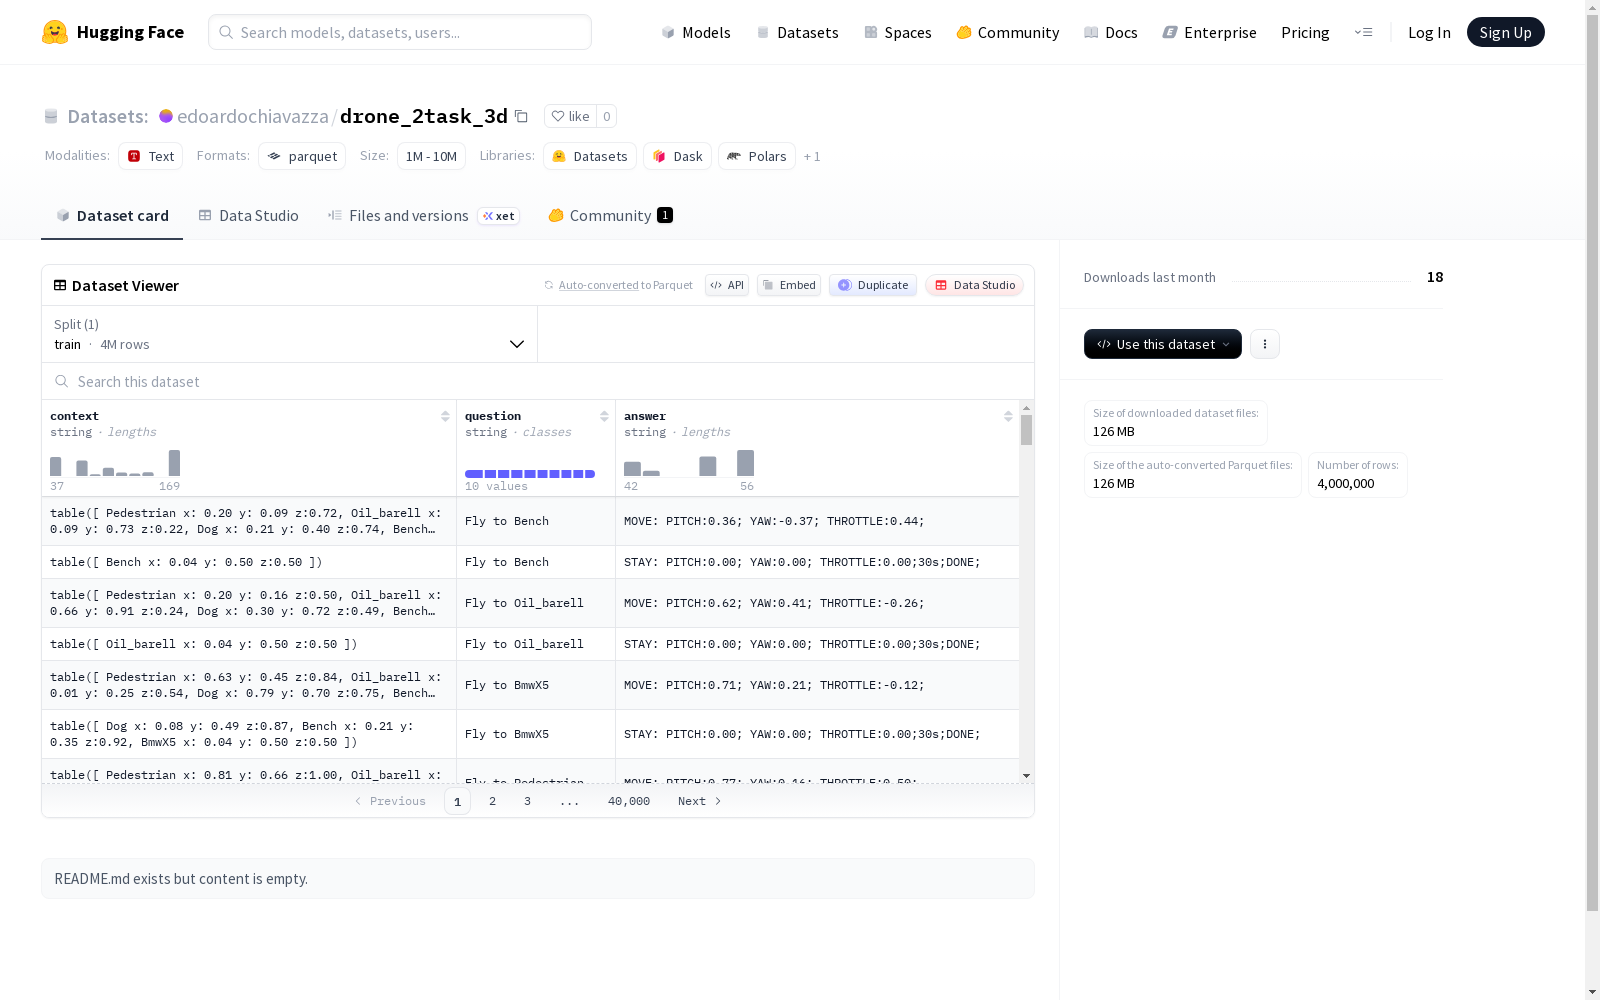Sort by the question column arrows

604,416
